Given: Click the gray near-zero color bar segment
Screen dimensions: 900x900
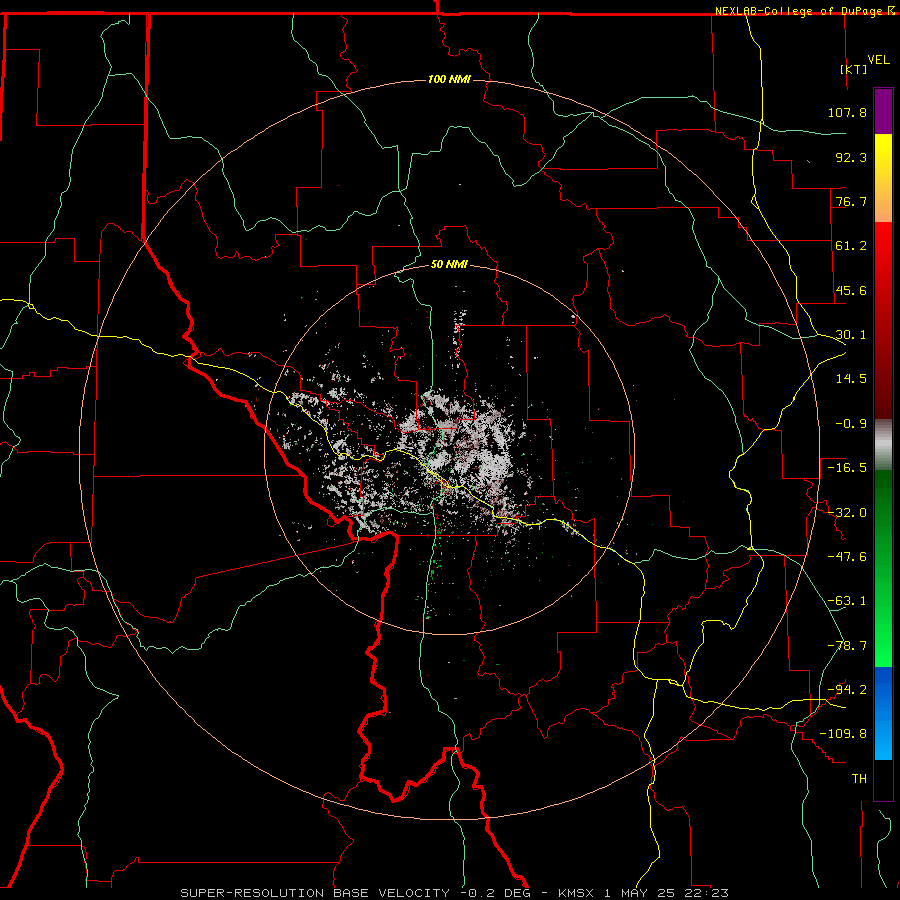Looking at the screenshot, I should point(883,445).
